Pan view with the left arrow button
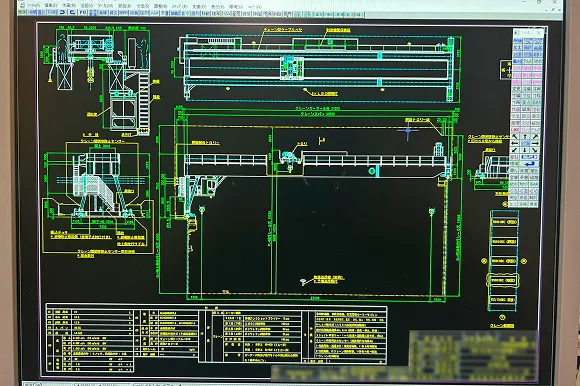This screenshot has height=386, width=580. tap(515, 143)
